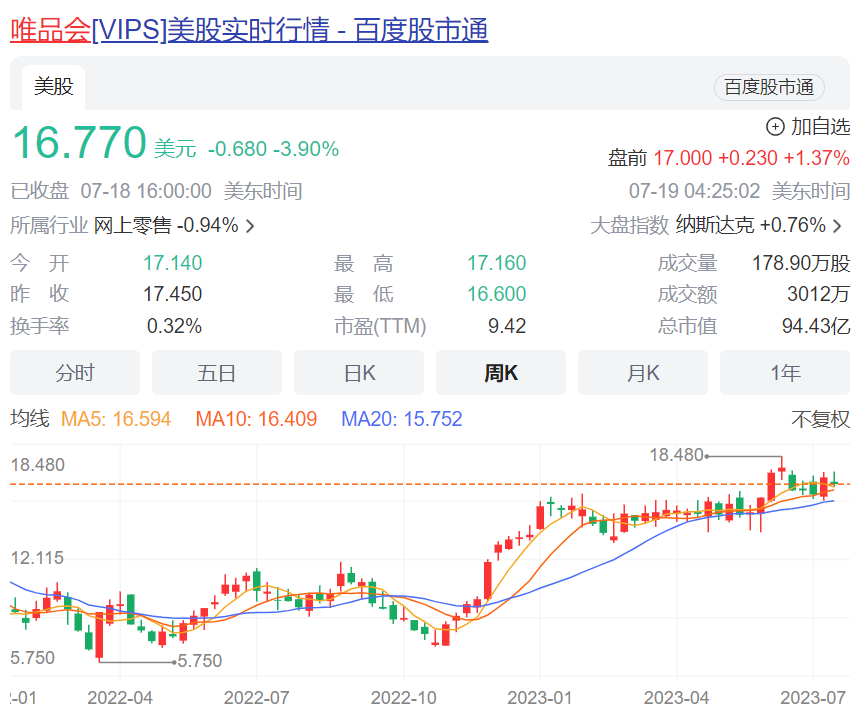Click the 5.750 low marker on chart
Image resolution: width=865 pixels, height=715 pixels.
(x=200, y=661)
